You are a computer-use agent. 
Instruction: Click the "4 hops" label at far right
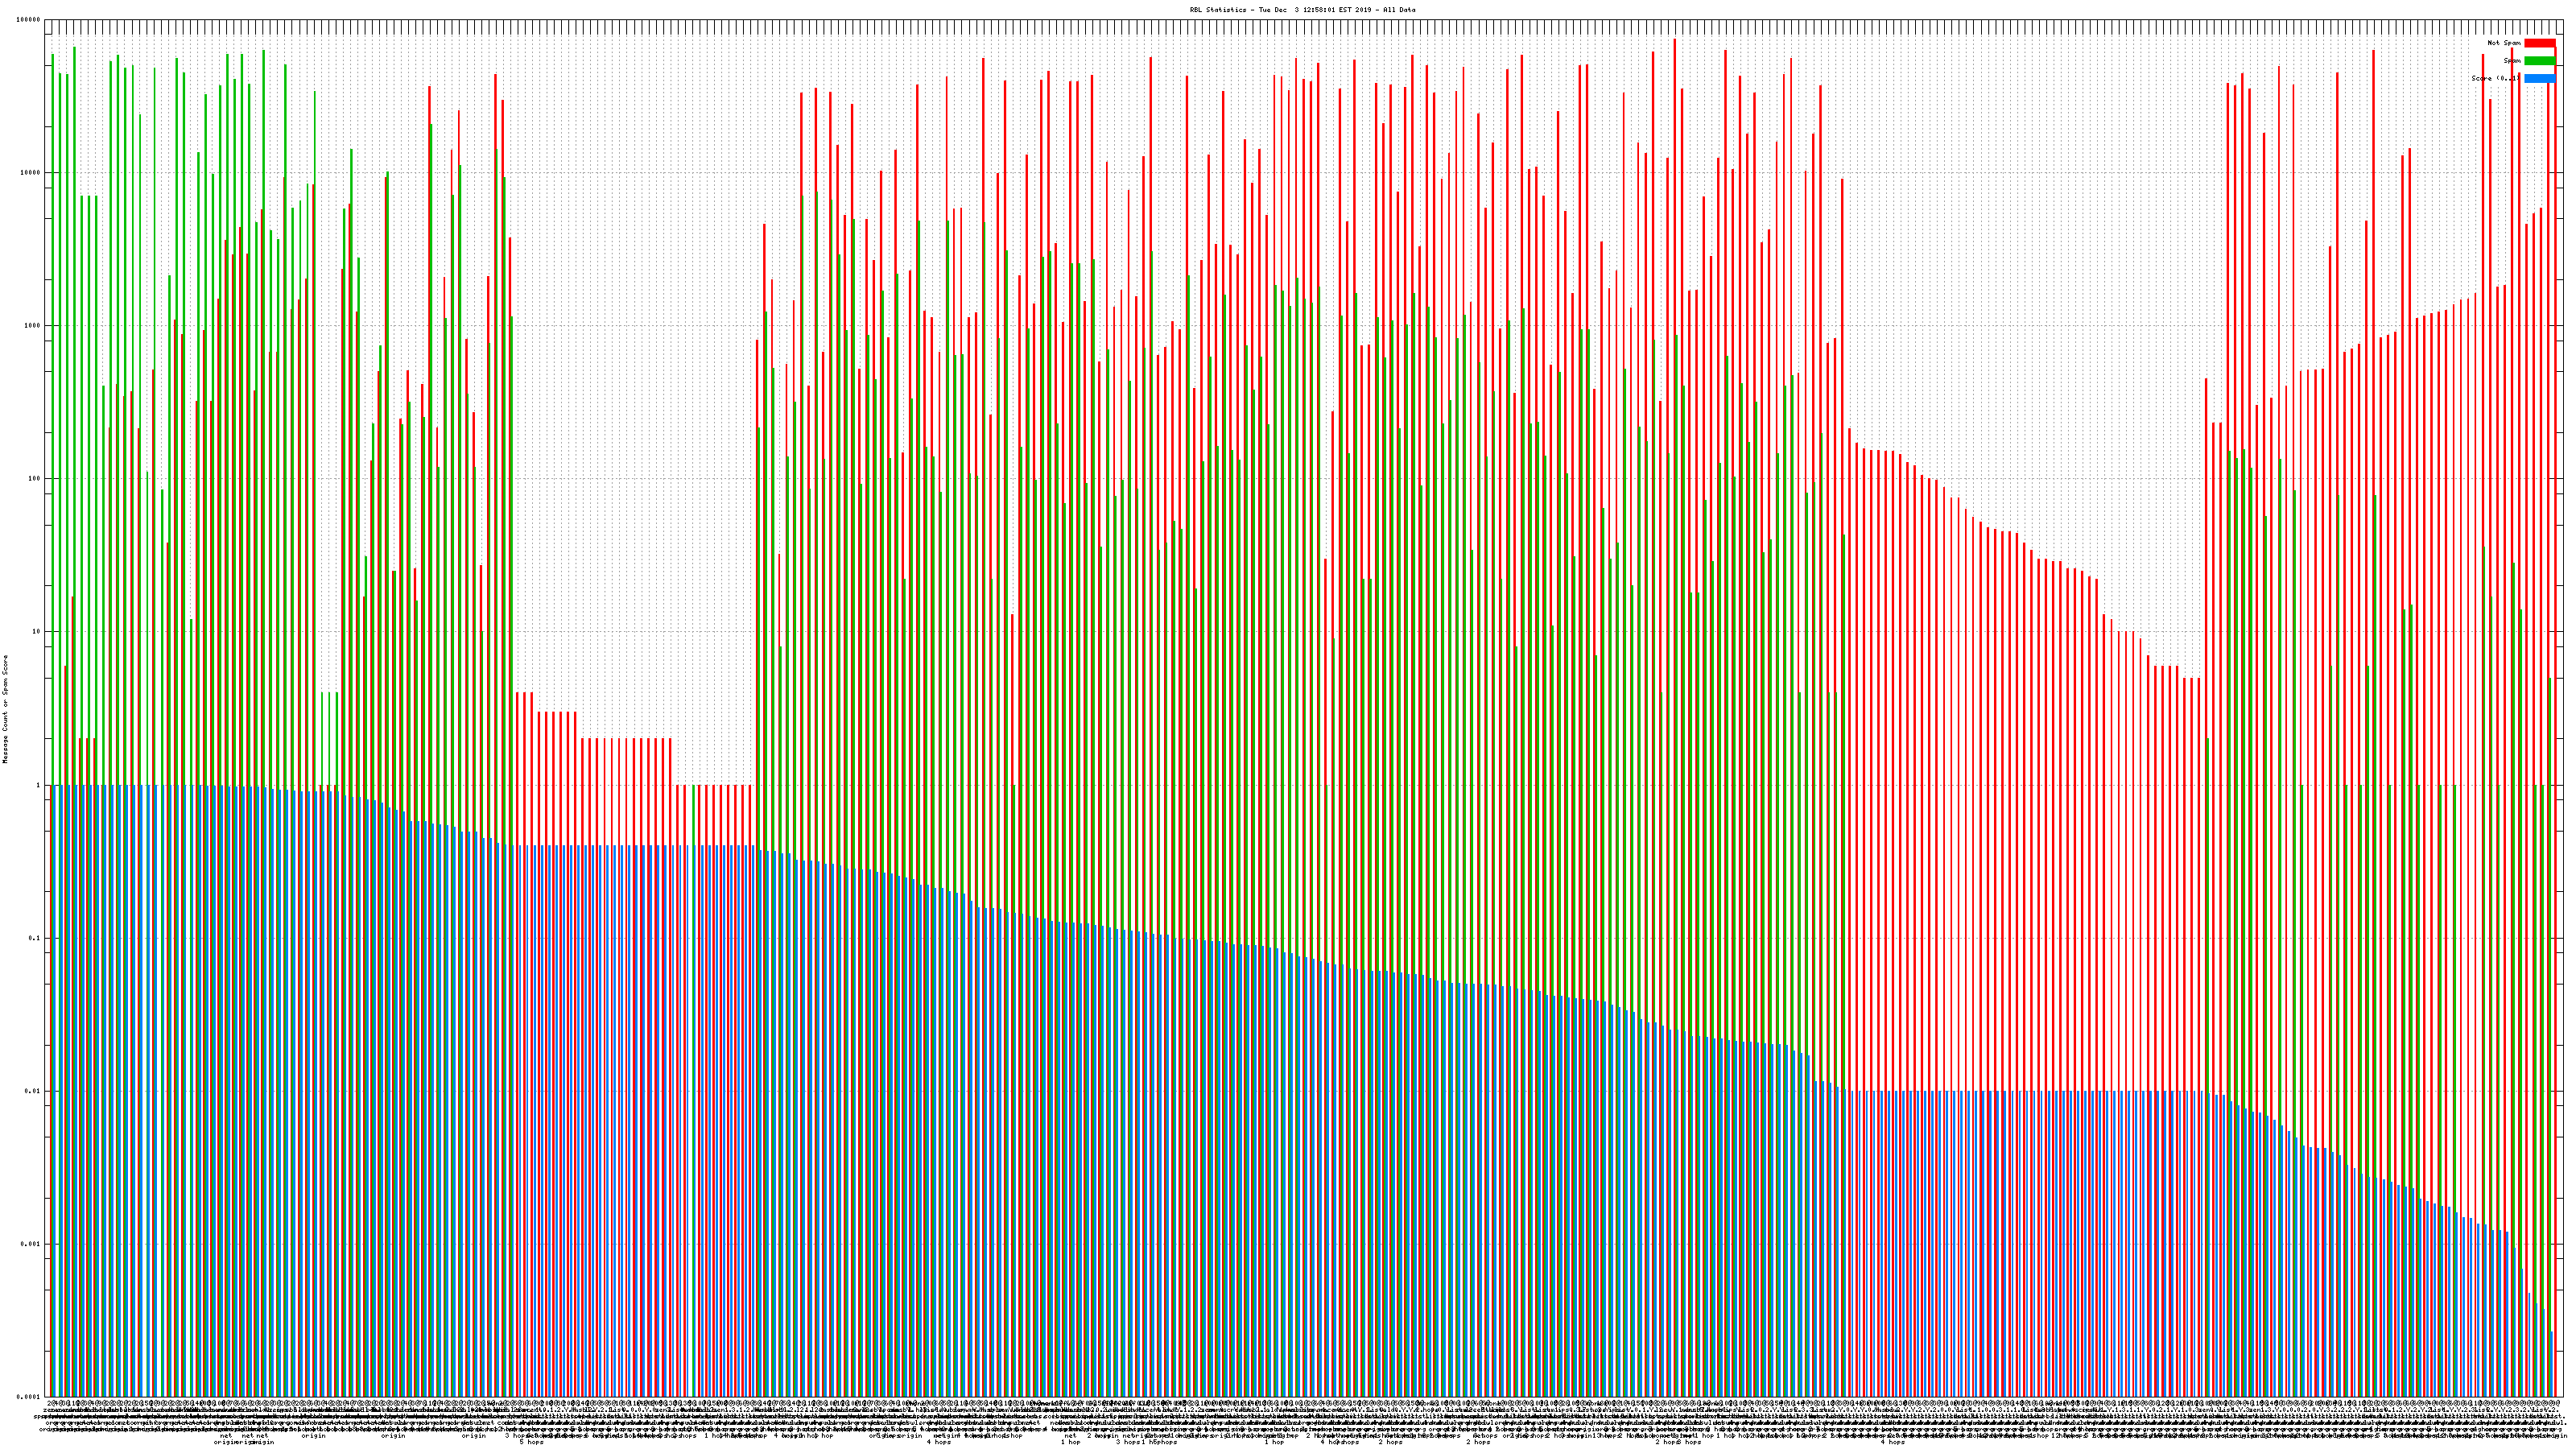pos(1893,1442)
